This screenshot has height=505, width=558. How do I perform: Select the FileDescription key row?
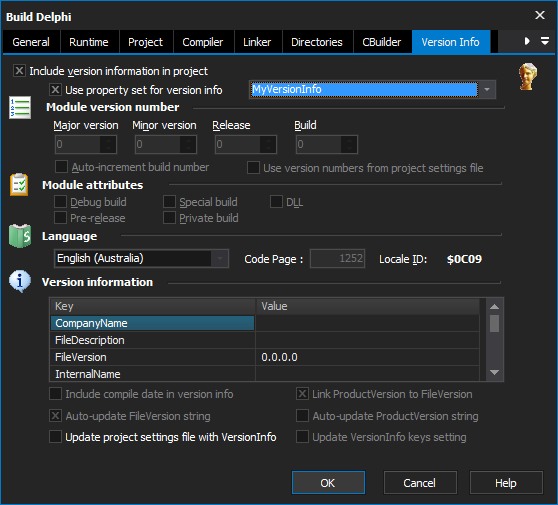tap(153, 340)
